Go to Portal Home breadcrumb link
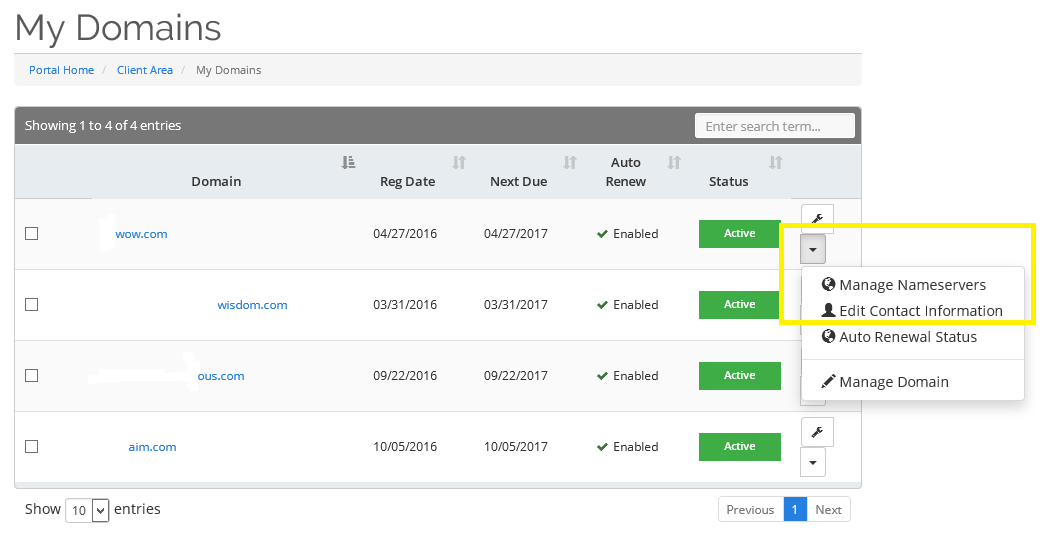Screen dimensions: 1049x544 61,70
